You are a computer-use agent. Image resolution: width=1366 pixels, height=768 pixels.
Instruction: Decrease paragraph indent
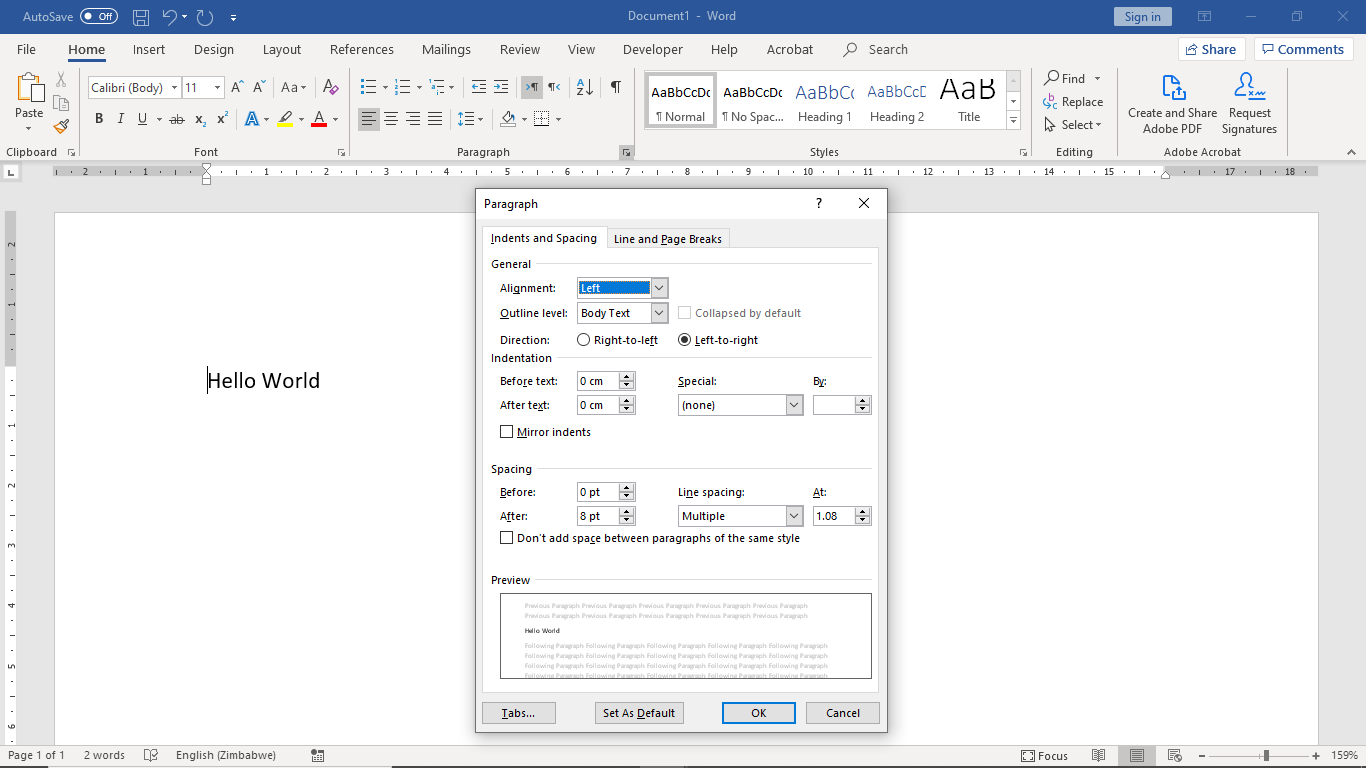479,88
